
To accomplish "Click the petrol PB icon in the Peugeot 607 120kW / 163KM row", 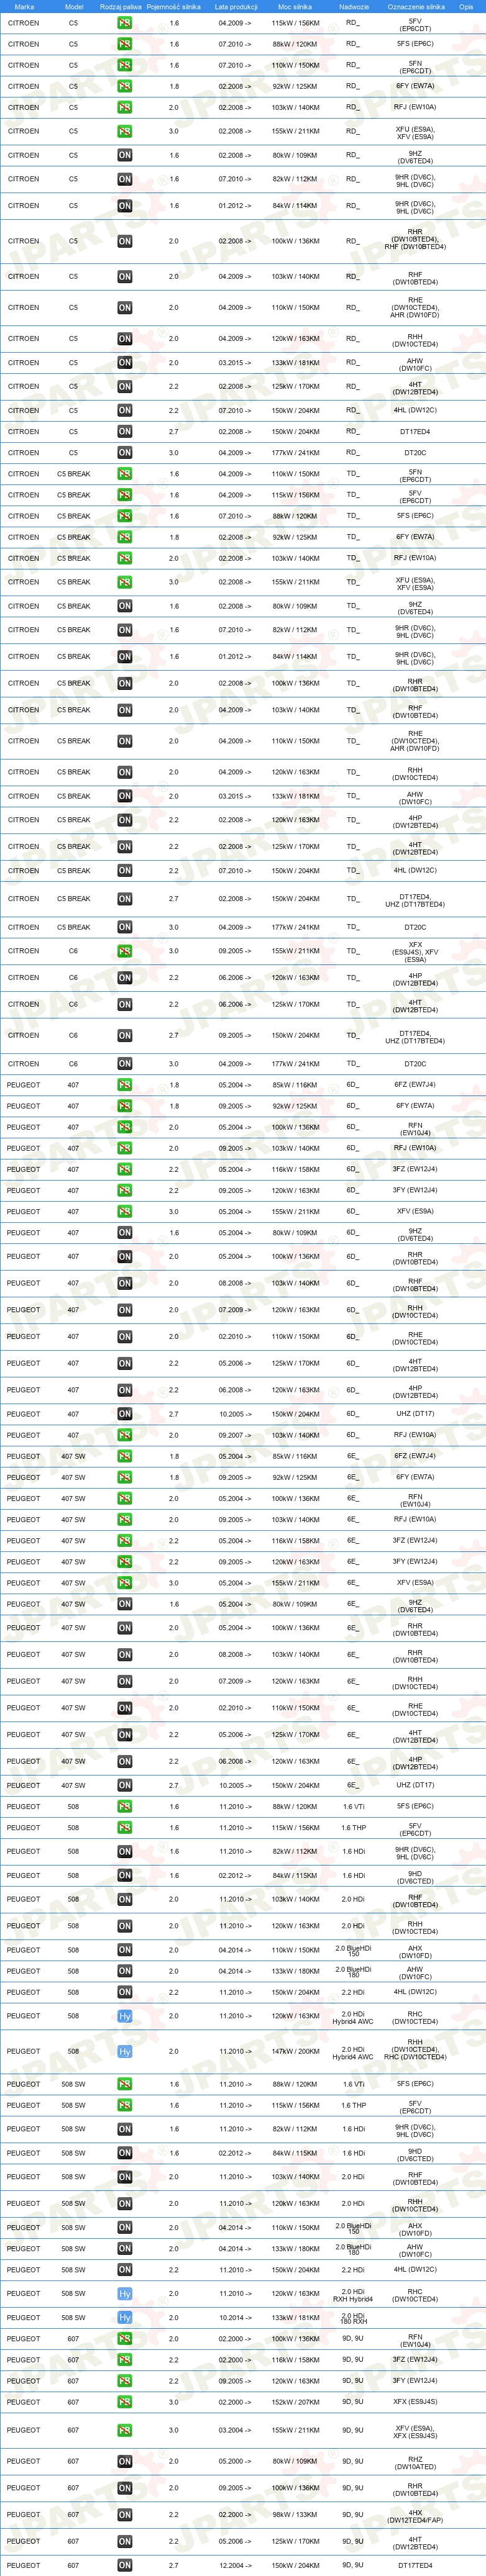I will coord(124,2381).
